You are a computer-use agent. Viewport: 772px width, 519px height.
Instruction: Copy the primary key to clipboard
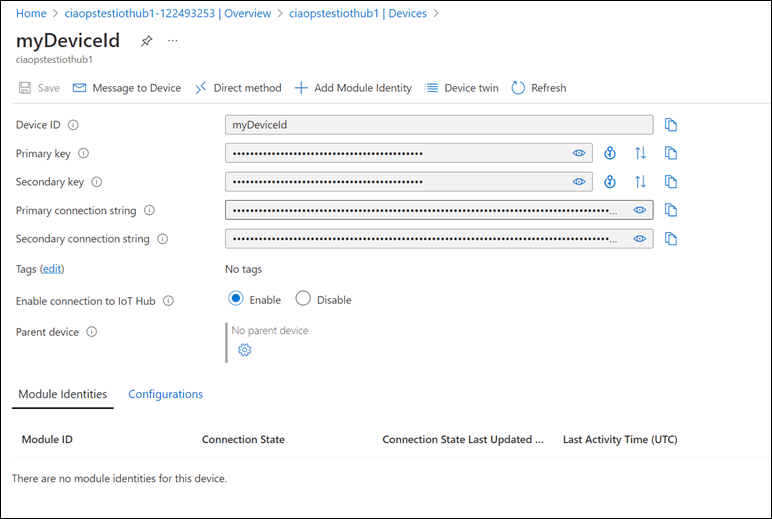coord(671,153)
